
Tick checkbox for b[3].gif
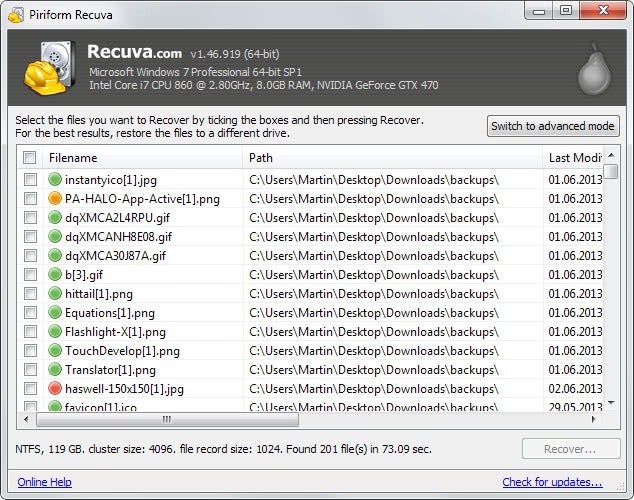(30, 274)
